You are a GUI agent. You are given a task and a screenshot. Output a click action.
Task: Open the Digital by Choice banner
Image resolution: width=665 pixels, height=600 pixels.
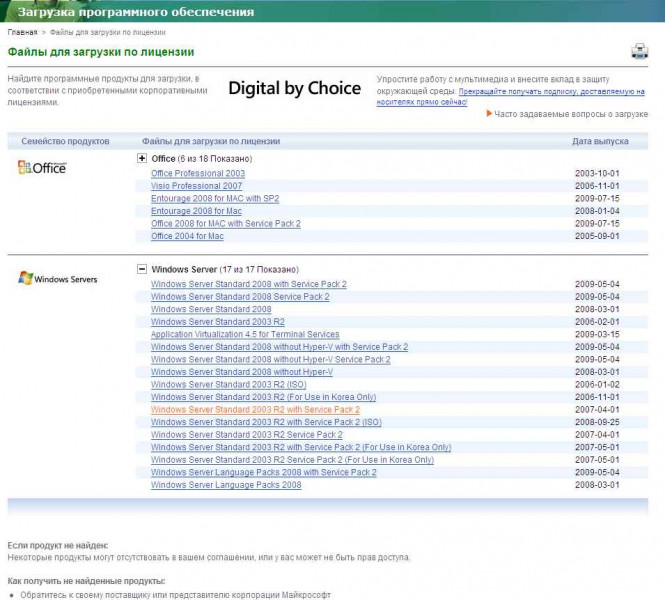click(294, 88)
